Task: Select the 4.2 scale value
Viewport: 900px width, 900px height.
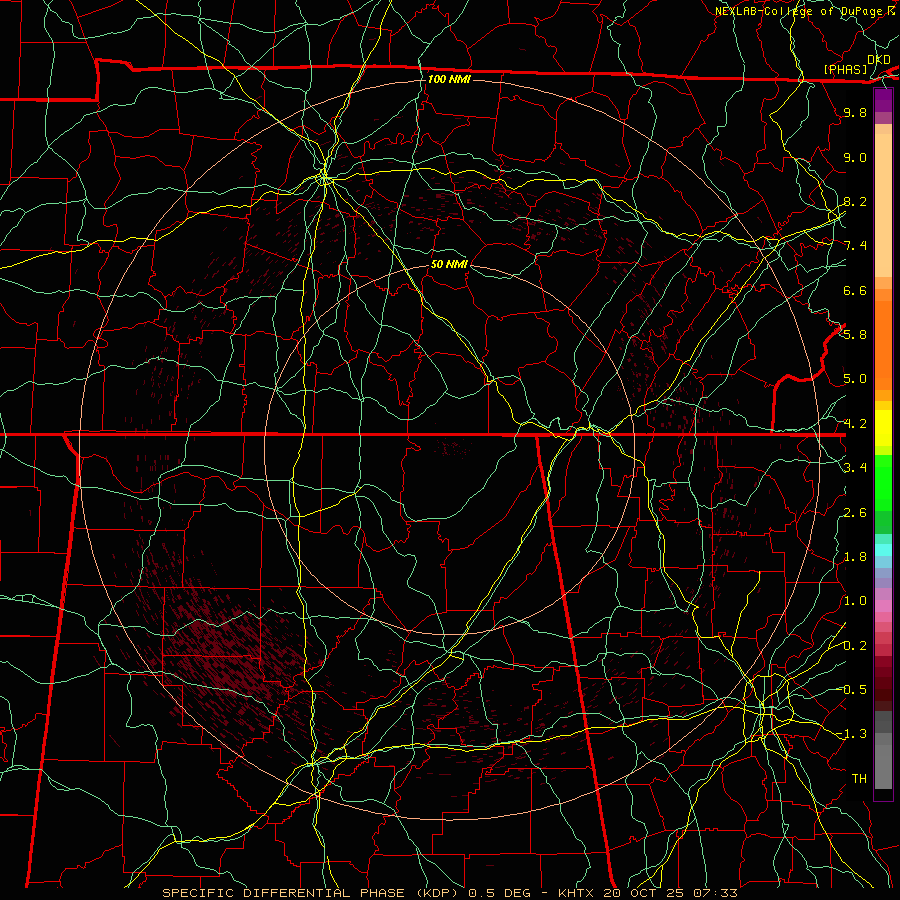Action: click(x=855, y=424)
